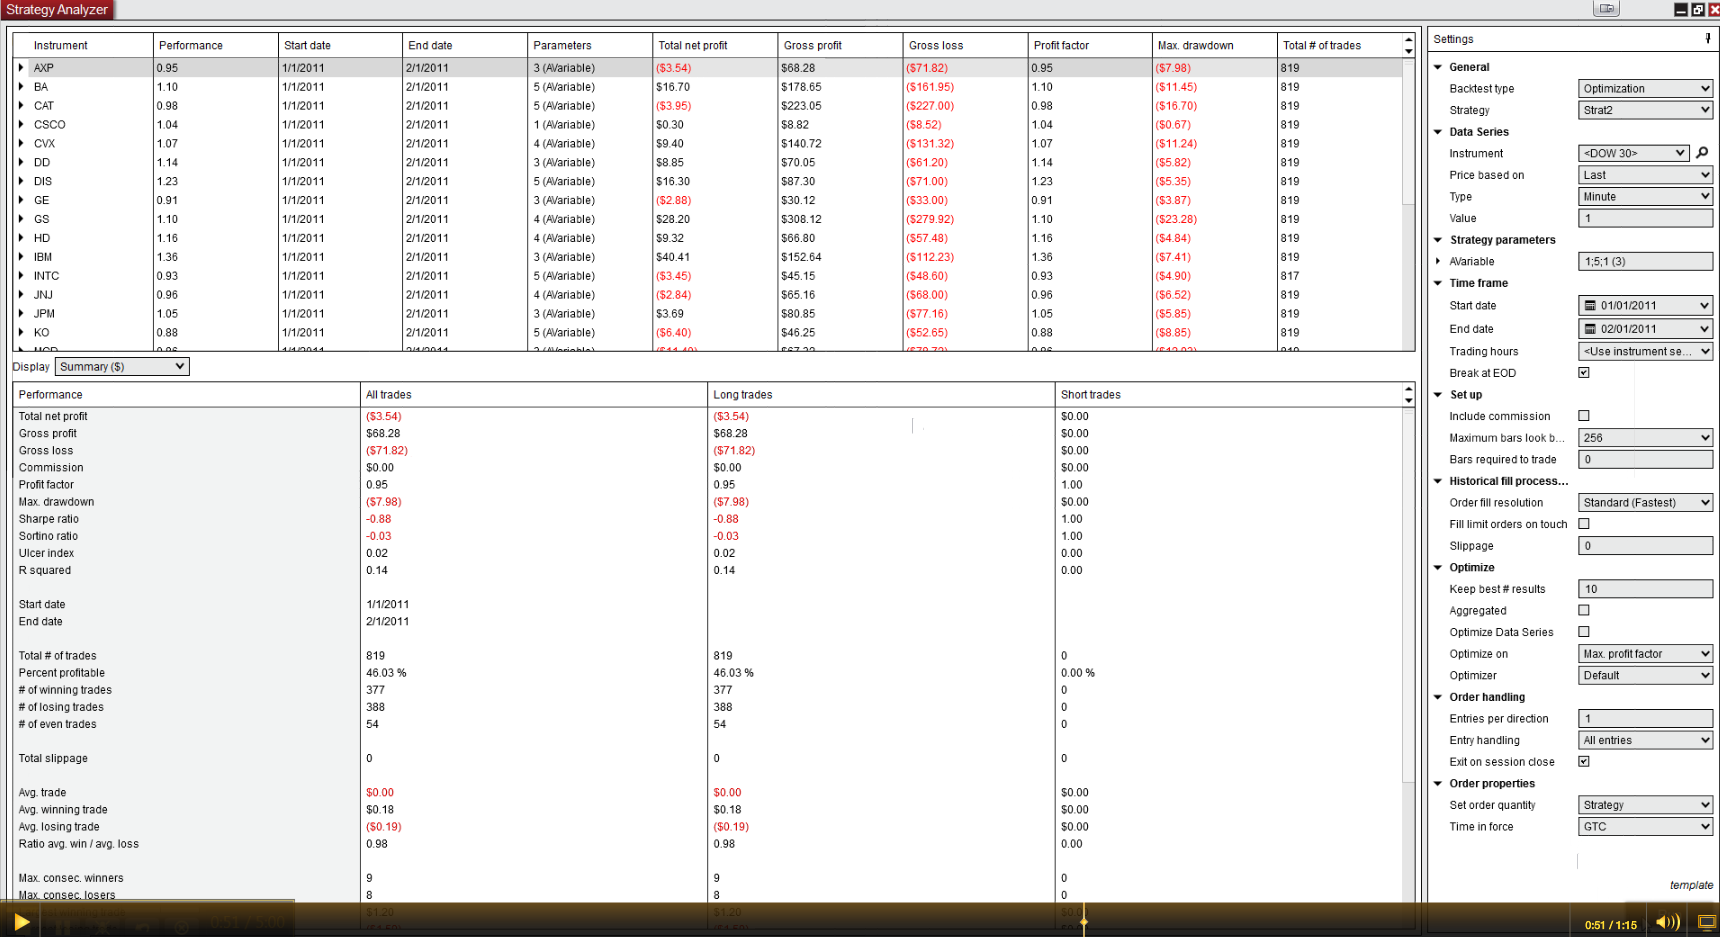Open the Display Summary ($) dropdown
The height and width of the screenshot is (937, 1720).
(122, 367)
